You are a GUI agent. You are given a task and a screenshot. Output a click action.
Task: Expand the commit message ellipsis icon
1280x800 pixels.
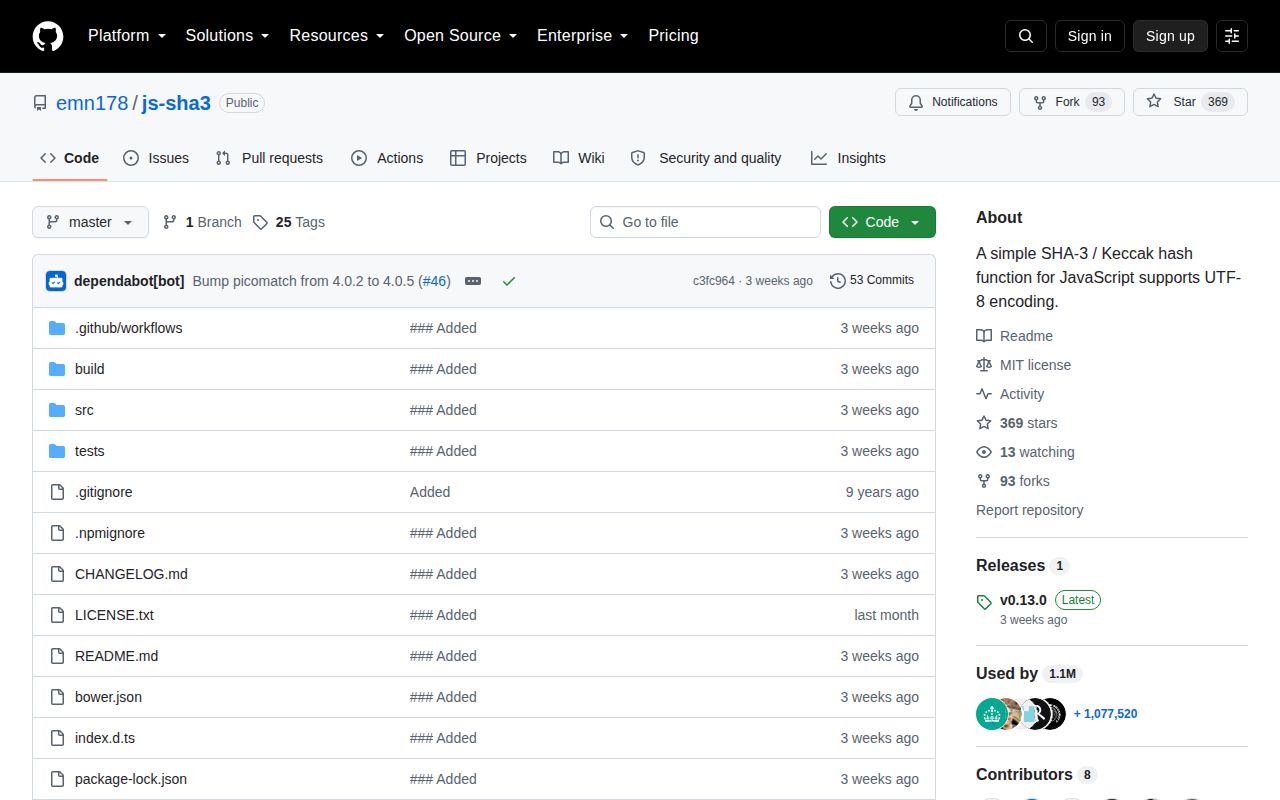pos(473,281)
